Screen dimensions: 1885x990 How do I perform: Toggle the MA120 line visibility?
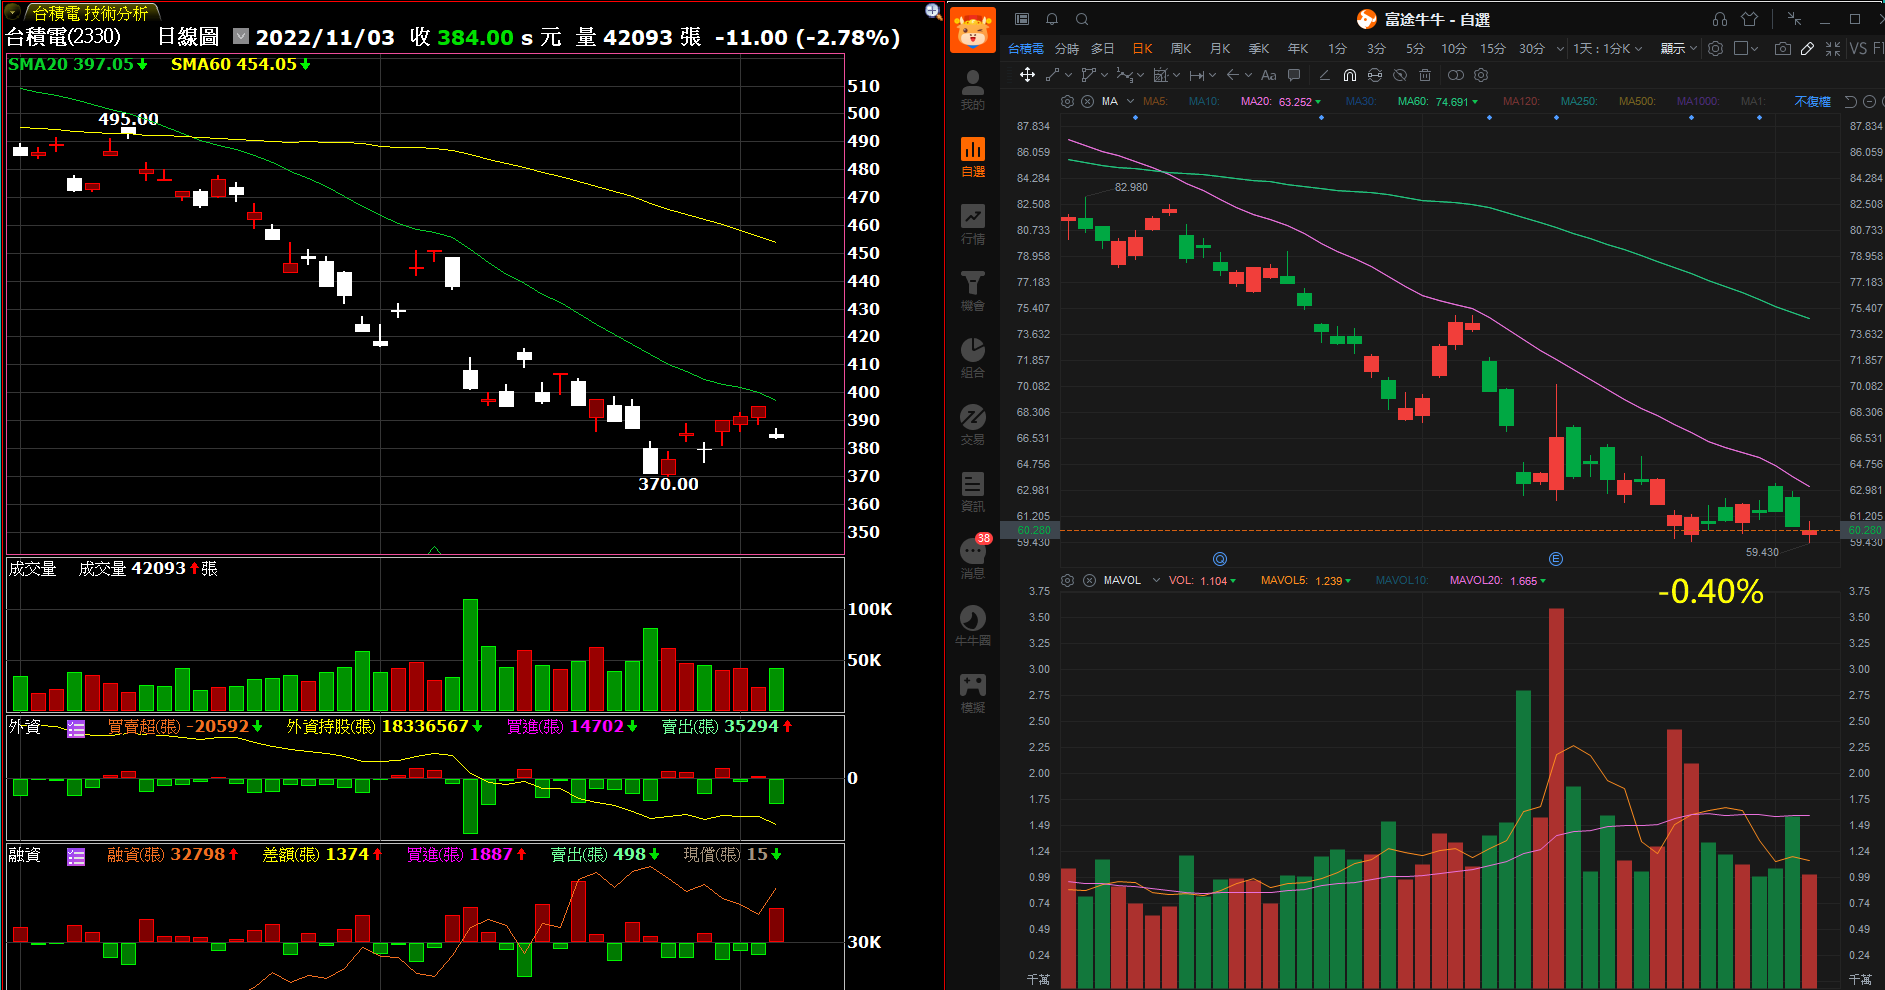pos(1521,102)
